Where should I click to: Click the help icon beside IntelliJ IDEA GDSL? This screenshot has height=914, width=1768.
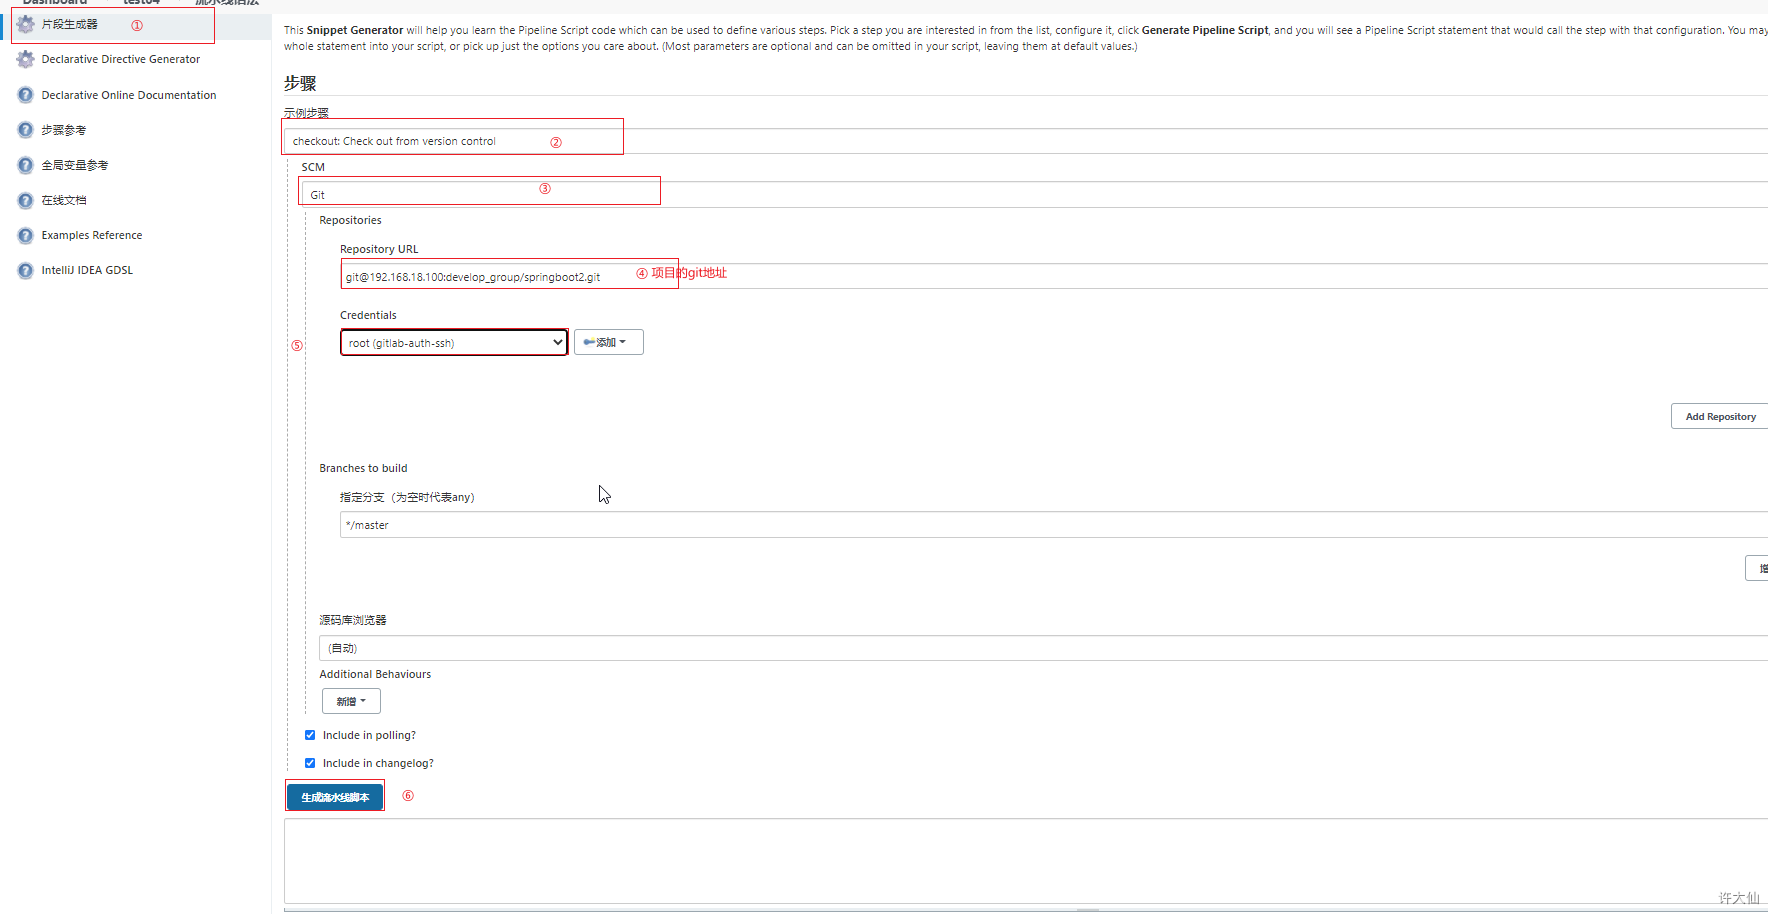coord(26,270)
